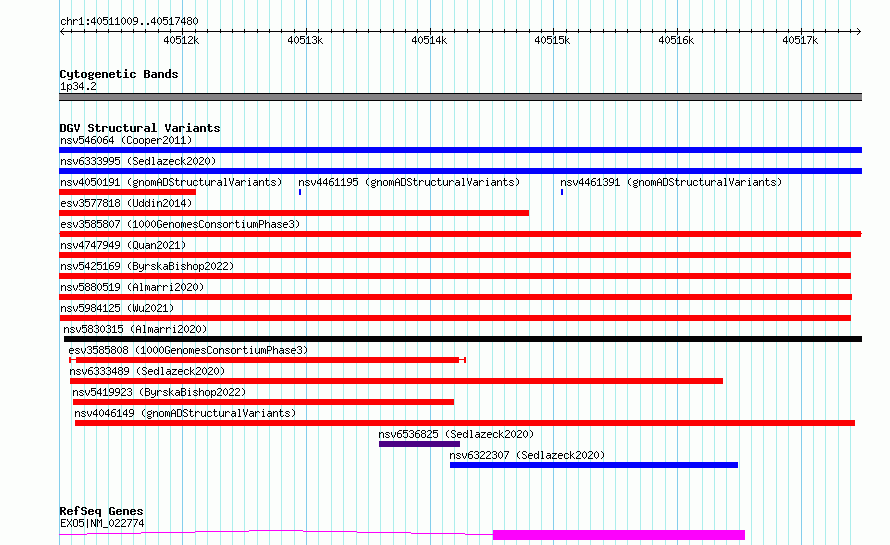Open the nsv5419923 (ByrskaBishop2022) label
Viewport: 890px width, 545px height.
(x=159, y=392)
